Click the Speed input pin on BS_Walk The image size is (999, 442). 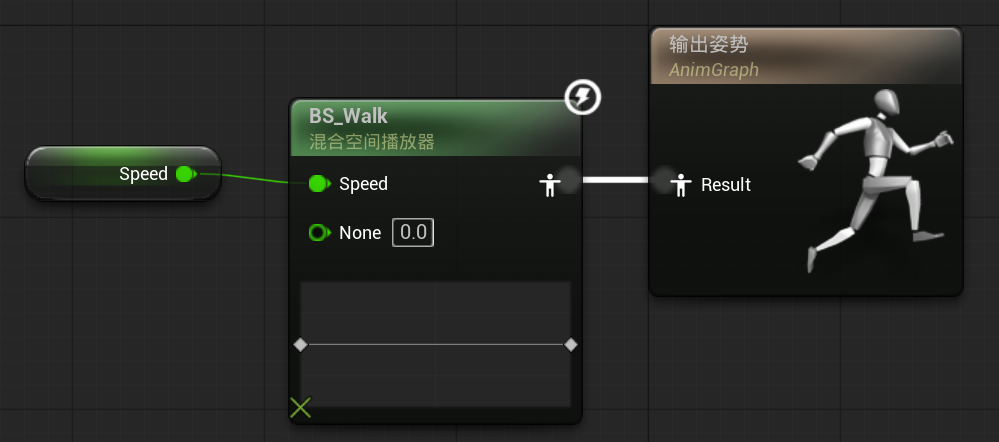319,183
